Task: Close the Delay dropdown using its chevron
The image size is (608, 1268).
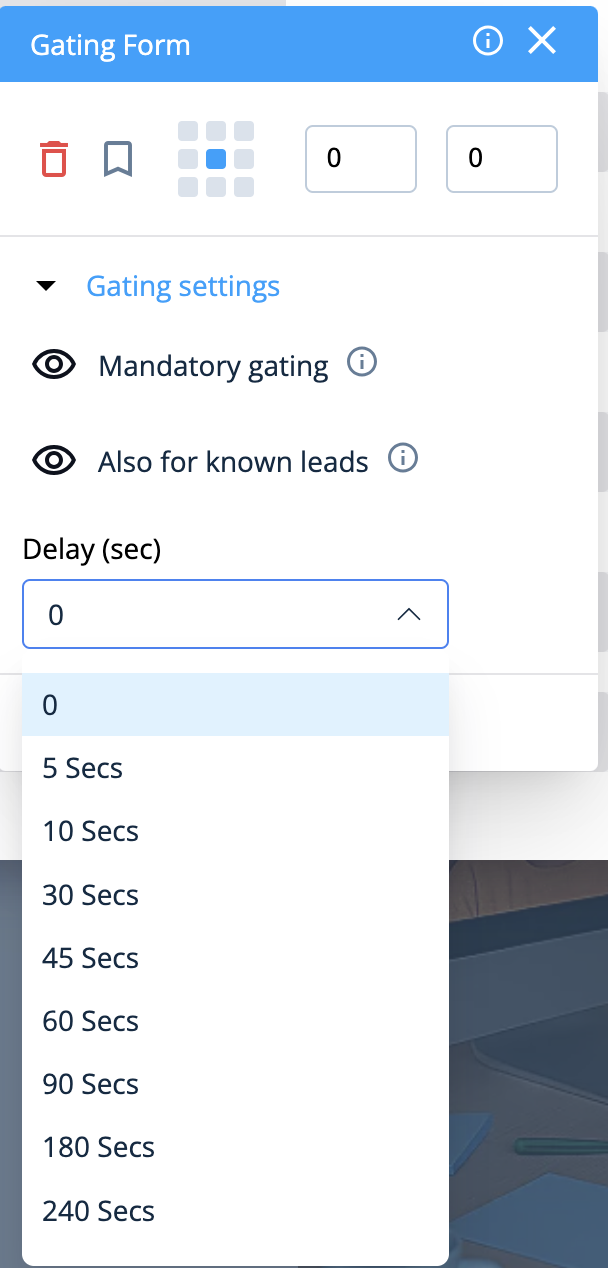Action: tap(408, 614)
